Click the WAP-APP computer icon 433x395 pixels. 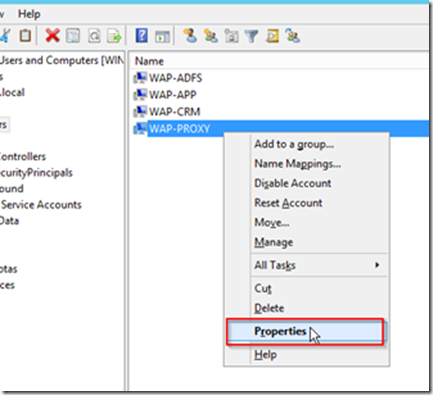click(140, 94)
